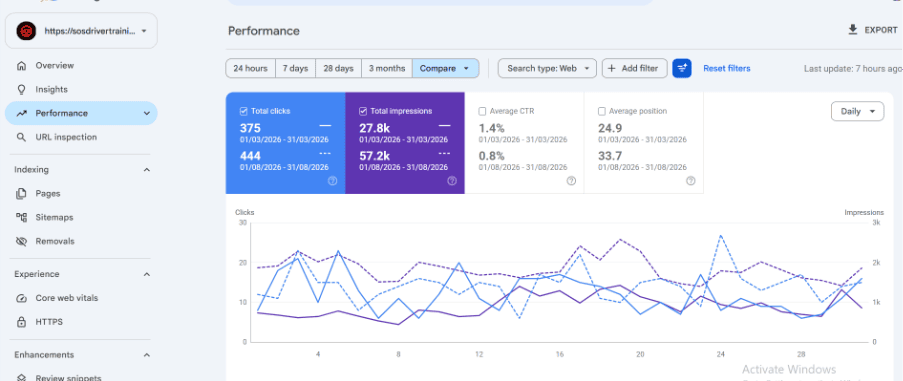
Task: Select the 28 days range tab
Action: tap(339, 68)
